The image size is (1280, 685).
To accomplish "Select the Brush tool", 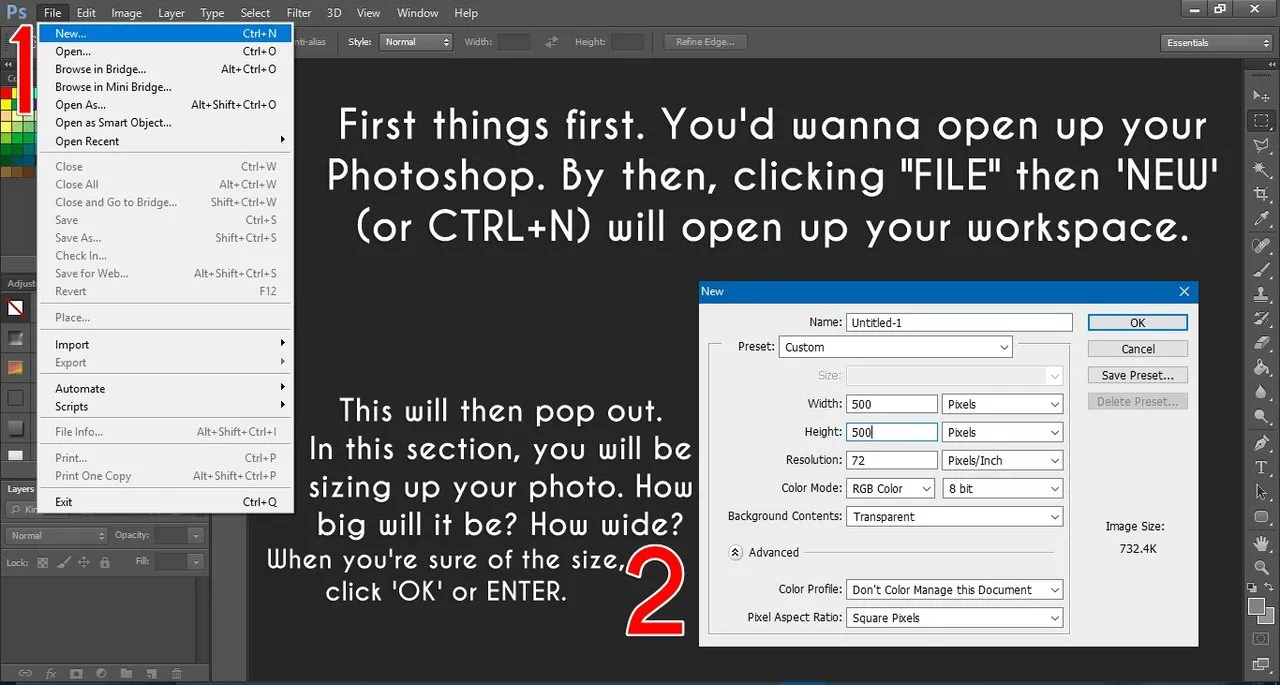I will click(1261, 270).
